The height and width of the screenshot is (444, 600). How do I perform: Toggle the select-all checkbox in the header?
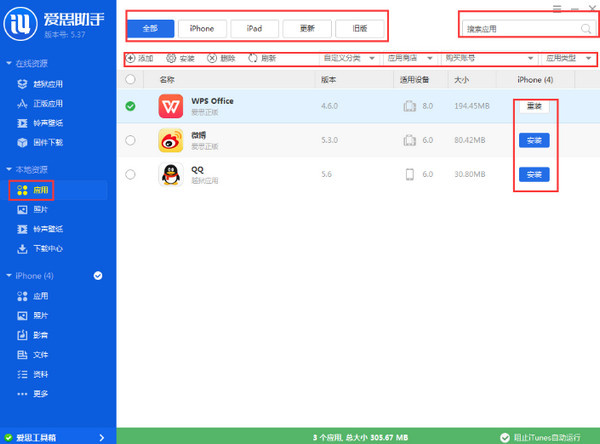[130, 78]
